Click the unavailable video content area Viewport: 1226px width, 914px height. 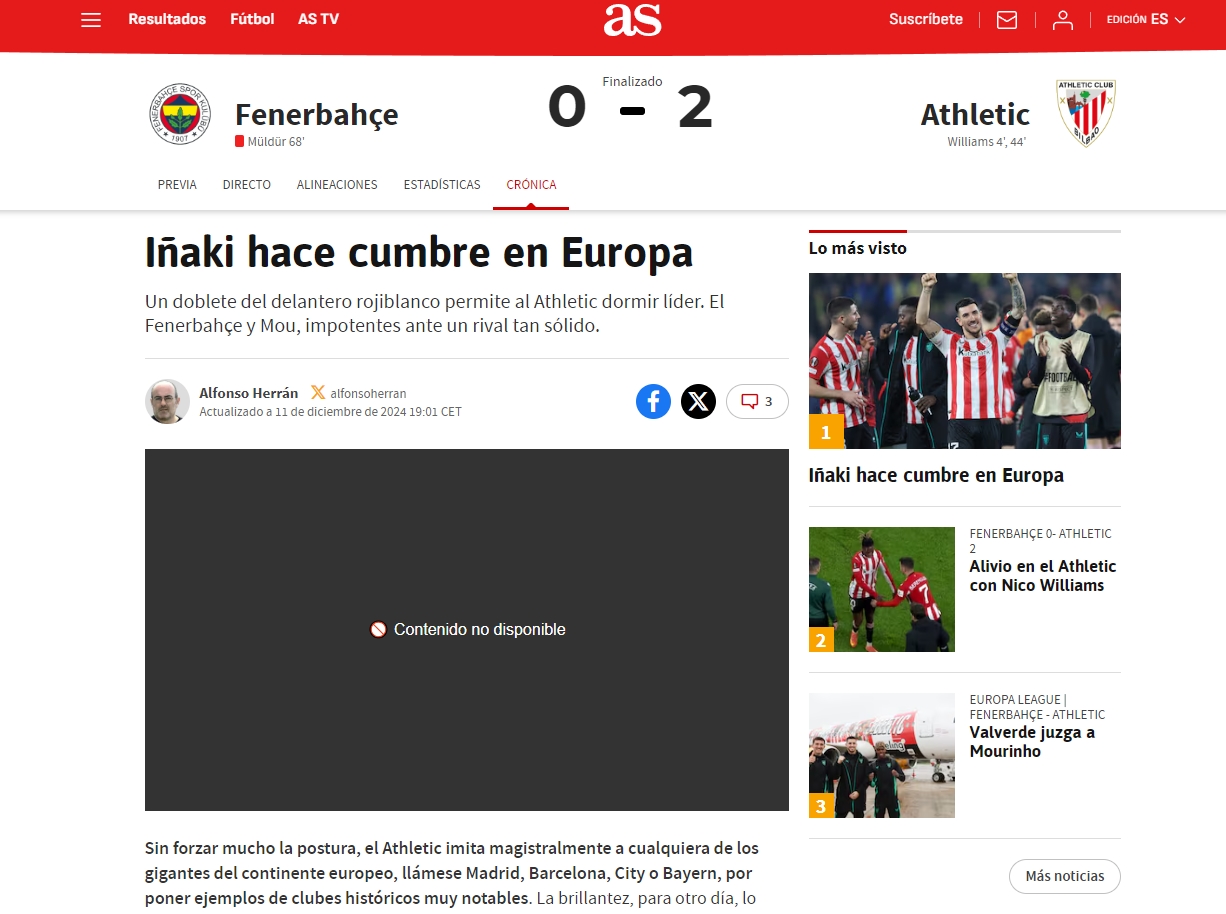tap(467, 630)
